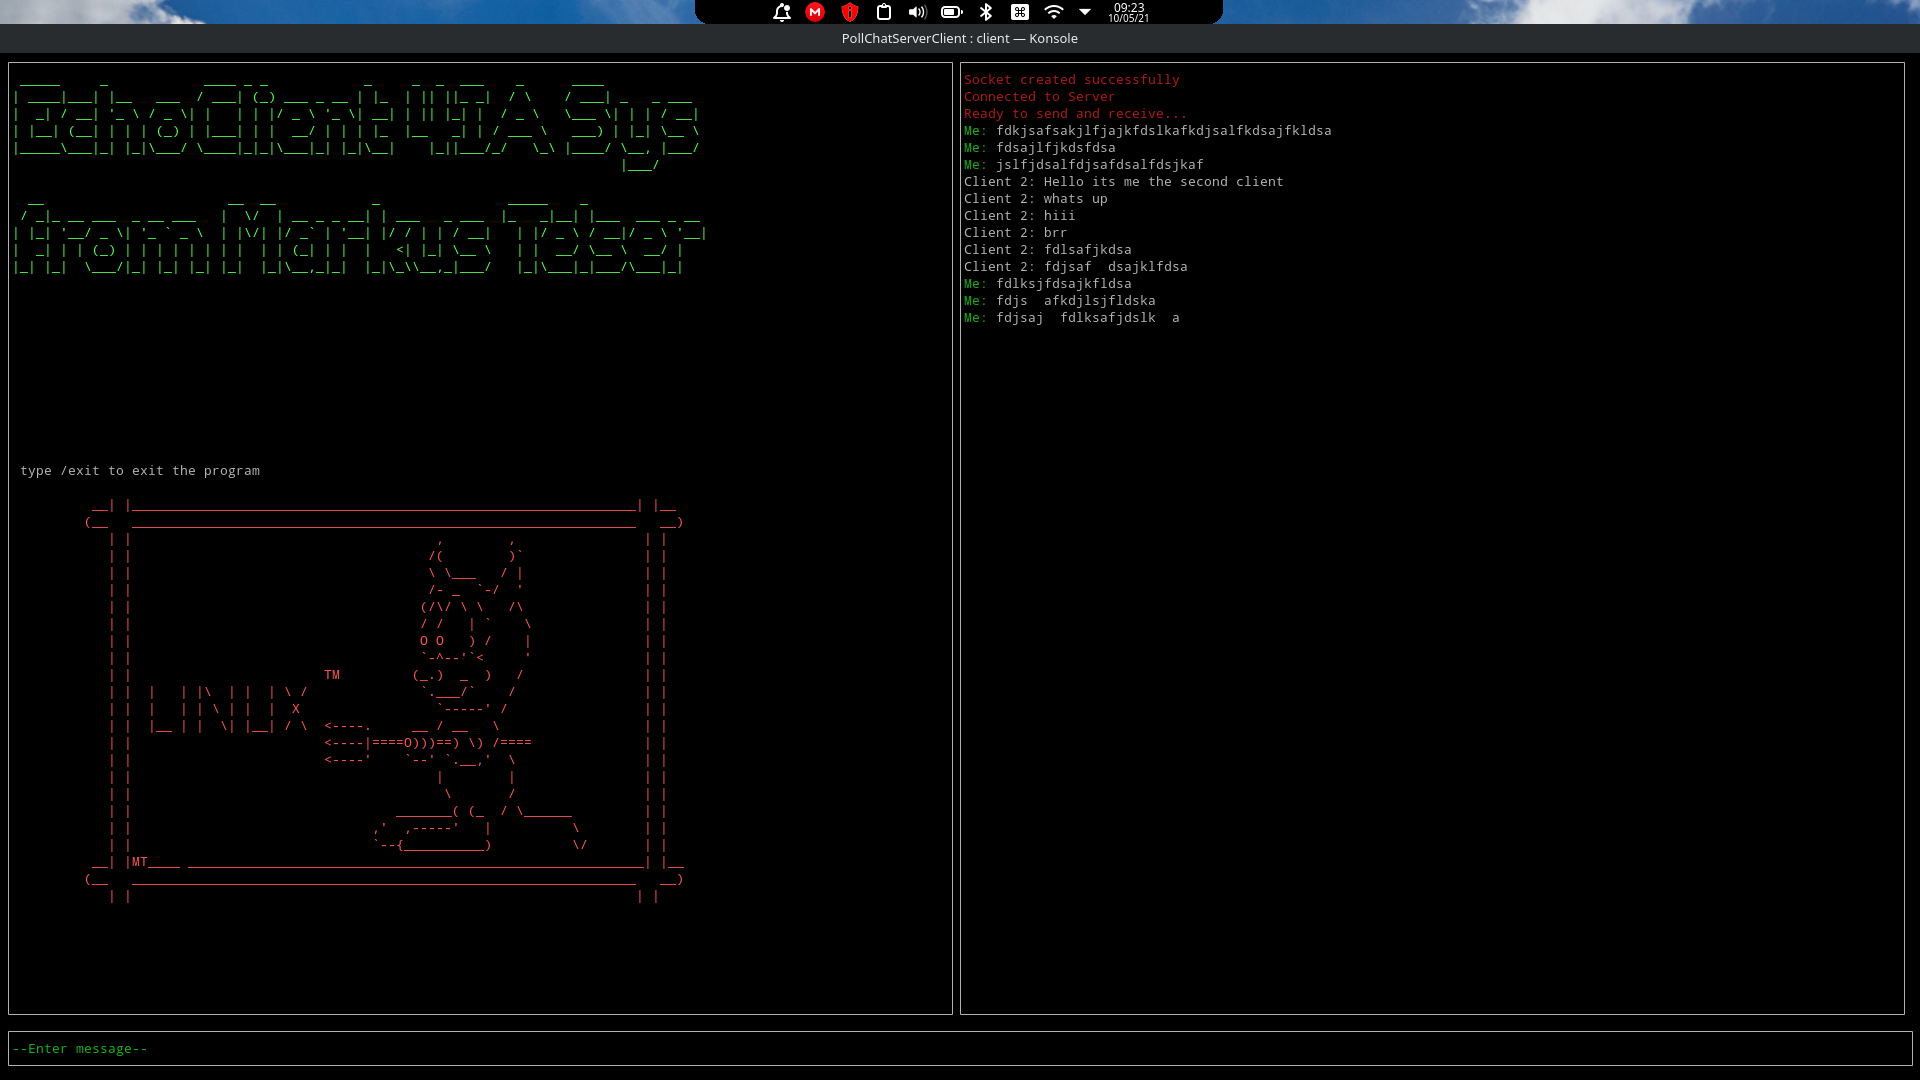Click the Enter message input field
Screen dimensions: 1920x1080
[x=958, y=1048]
